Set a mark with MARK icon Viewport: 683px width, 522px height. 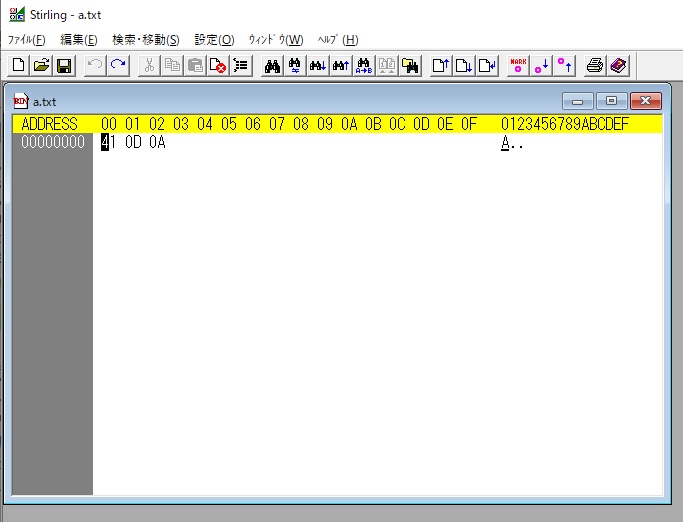point(518,66)
